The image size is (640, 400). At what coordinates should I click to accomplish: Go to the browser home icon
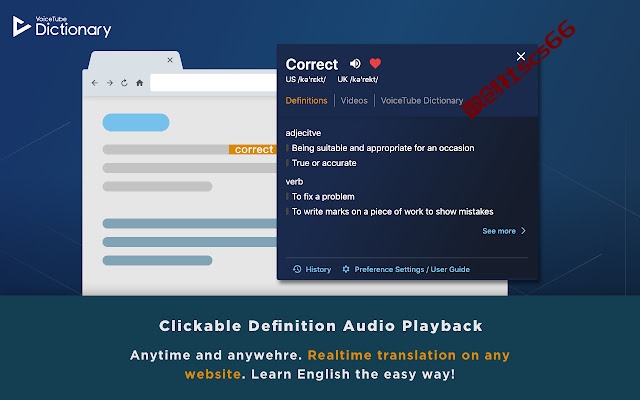click(139, 83)
